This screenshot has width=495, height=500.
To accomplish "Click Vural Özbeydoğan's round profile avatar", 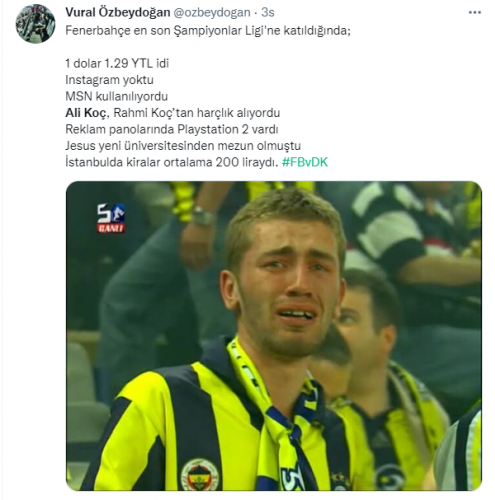I will (x=35, y=24).
